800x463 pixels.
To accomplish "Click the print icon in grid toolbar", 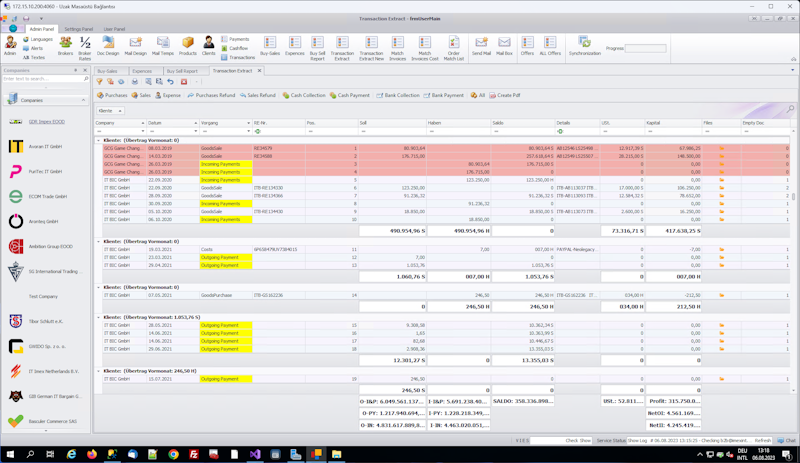I will [135, 82].
